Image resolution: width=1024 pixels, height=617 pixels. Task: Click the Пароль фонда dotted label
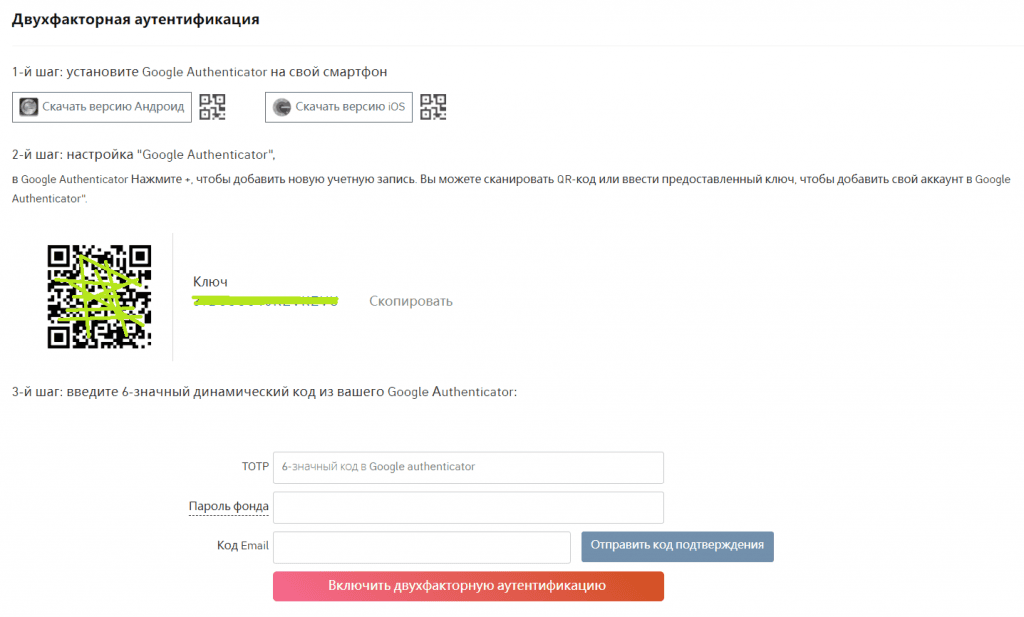pos(229,507)
